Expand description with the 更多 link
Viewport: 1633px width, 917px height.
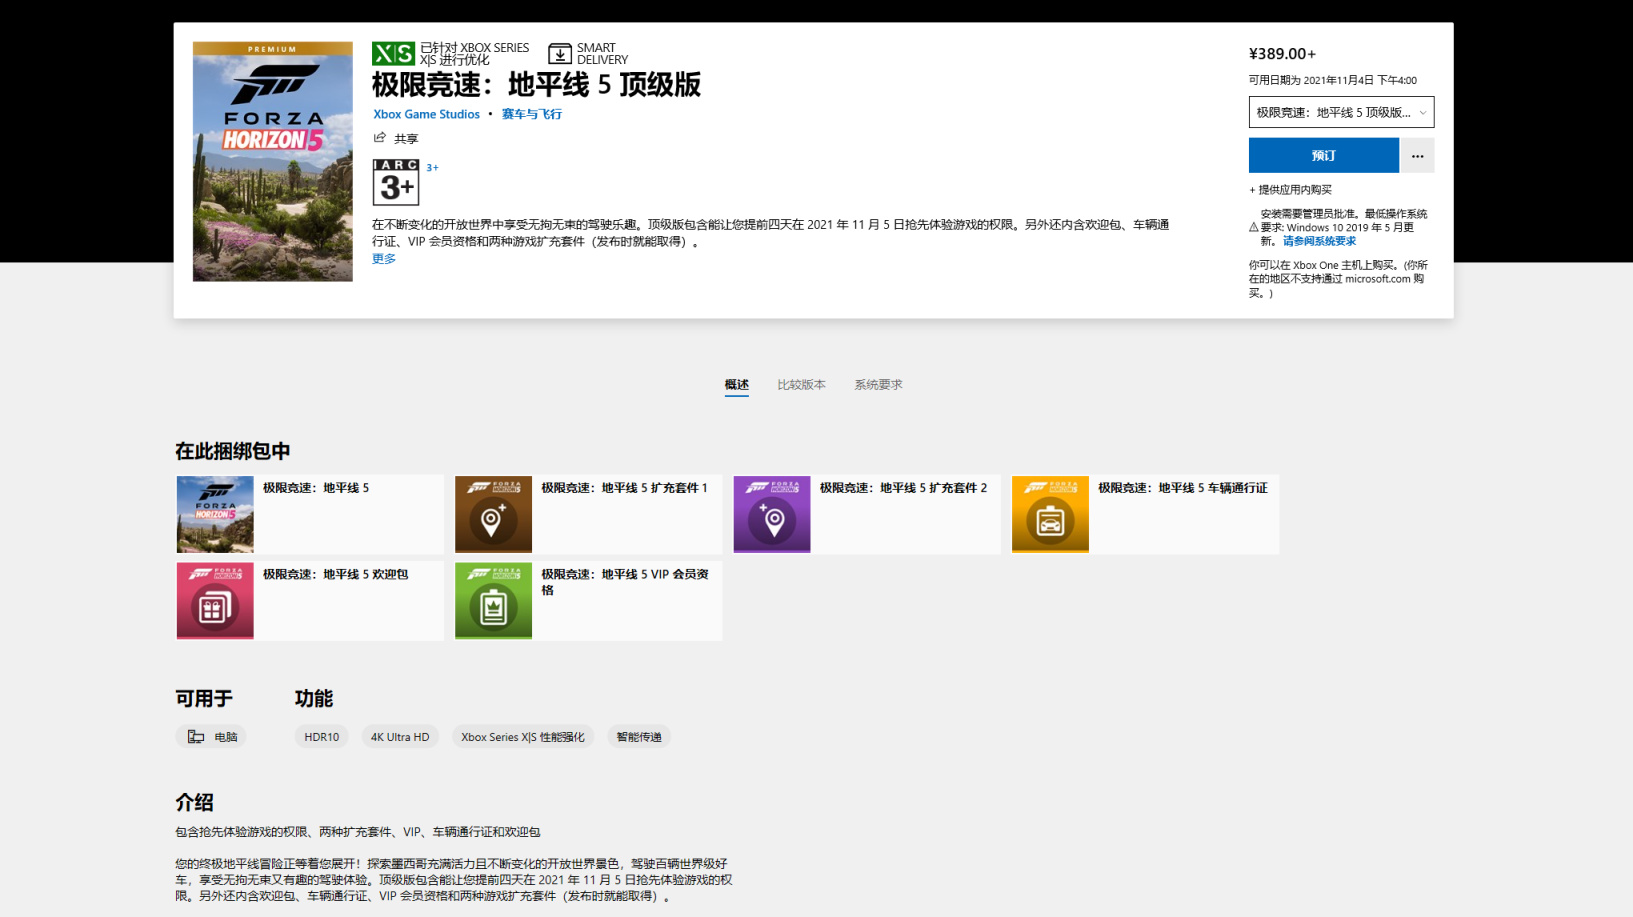pos(384,259)
